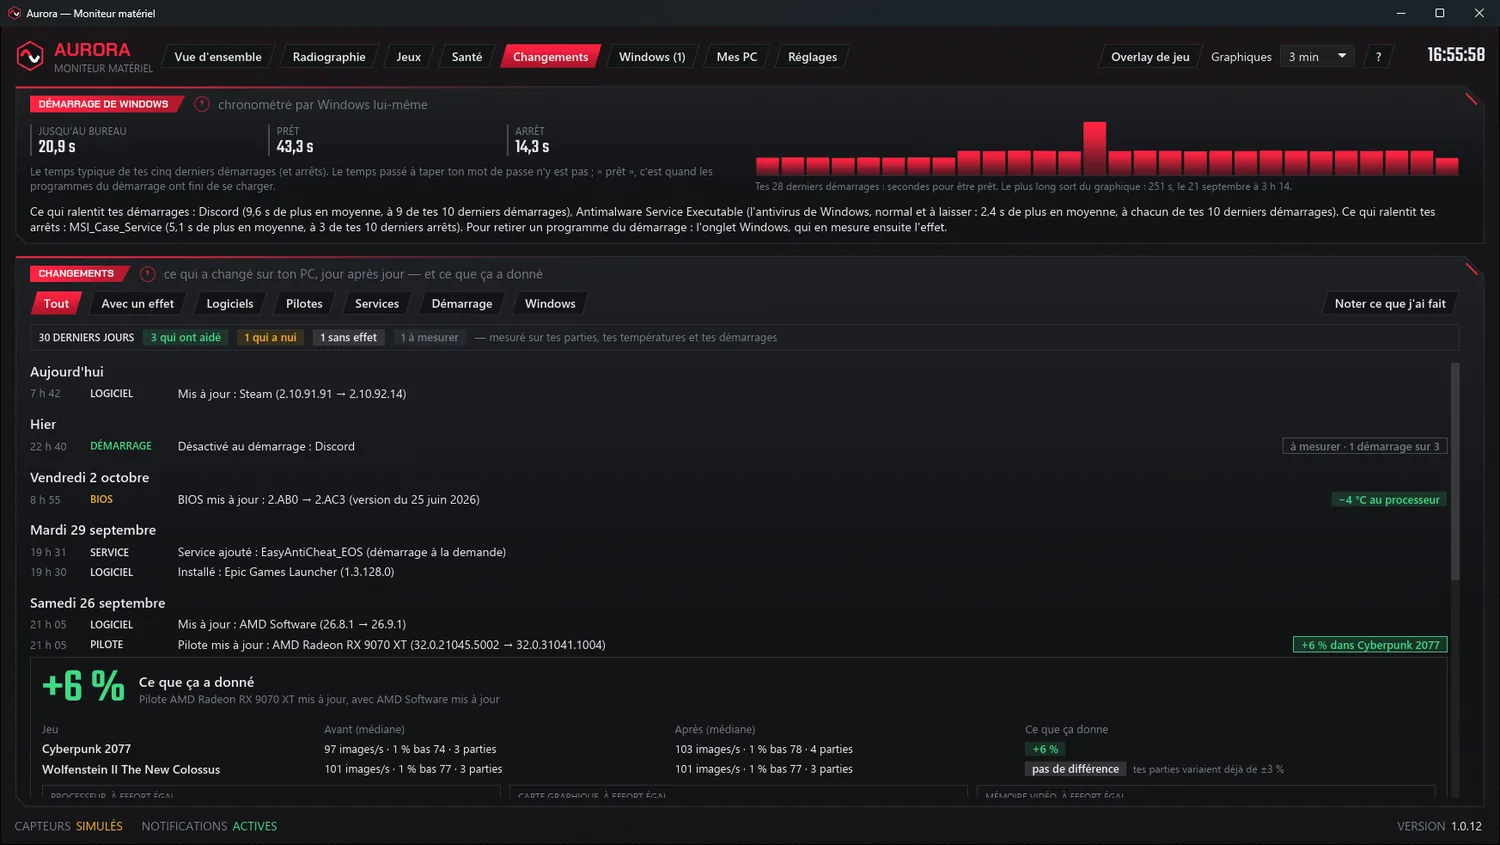Open the Radiographie tab
The image size is (1500, 845).
[329, 57]
